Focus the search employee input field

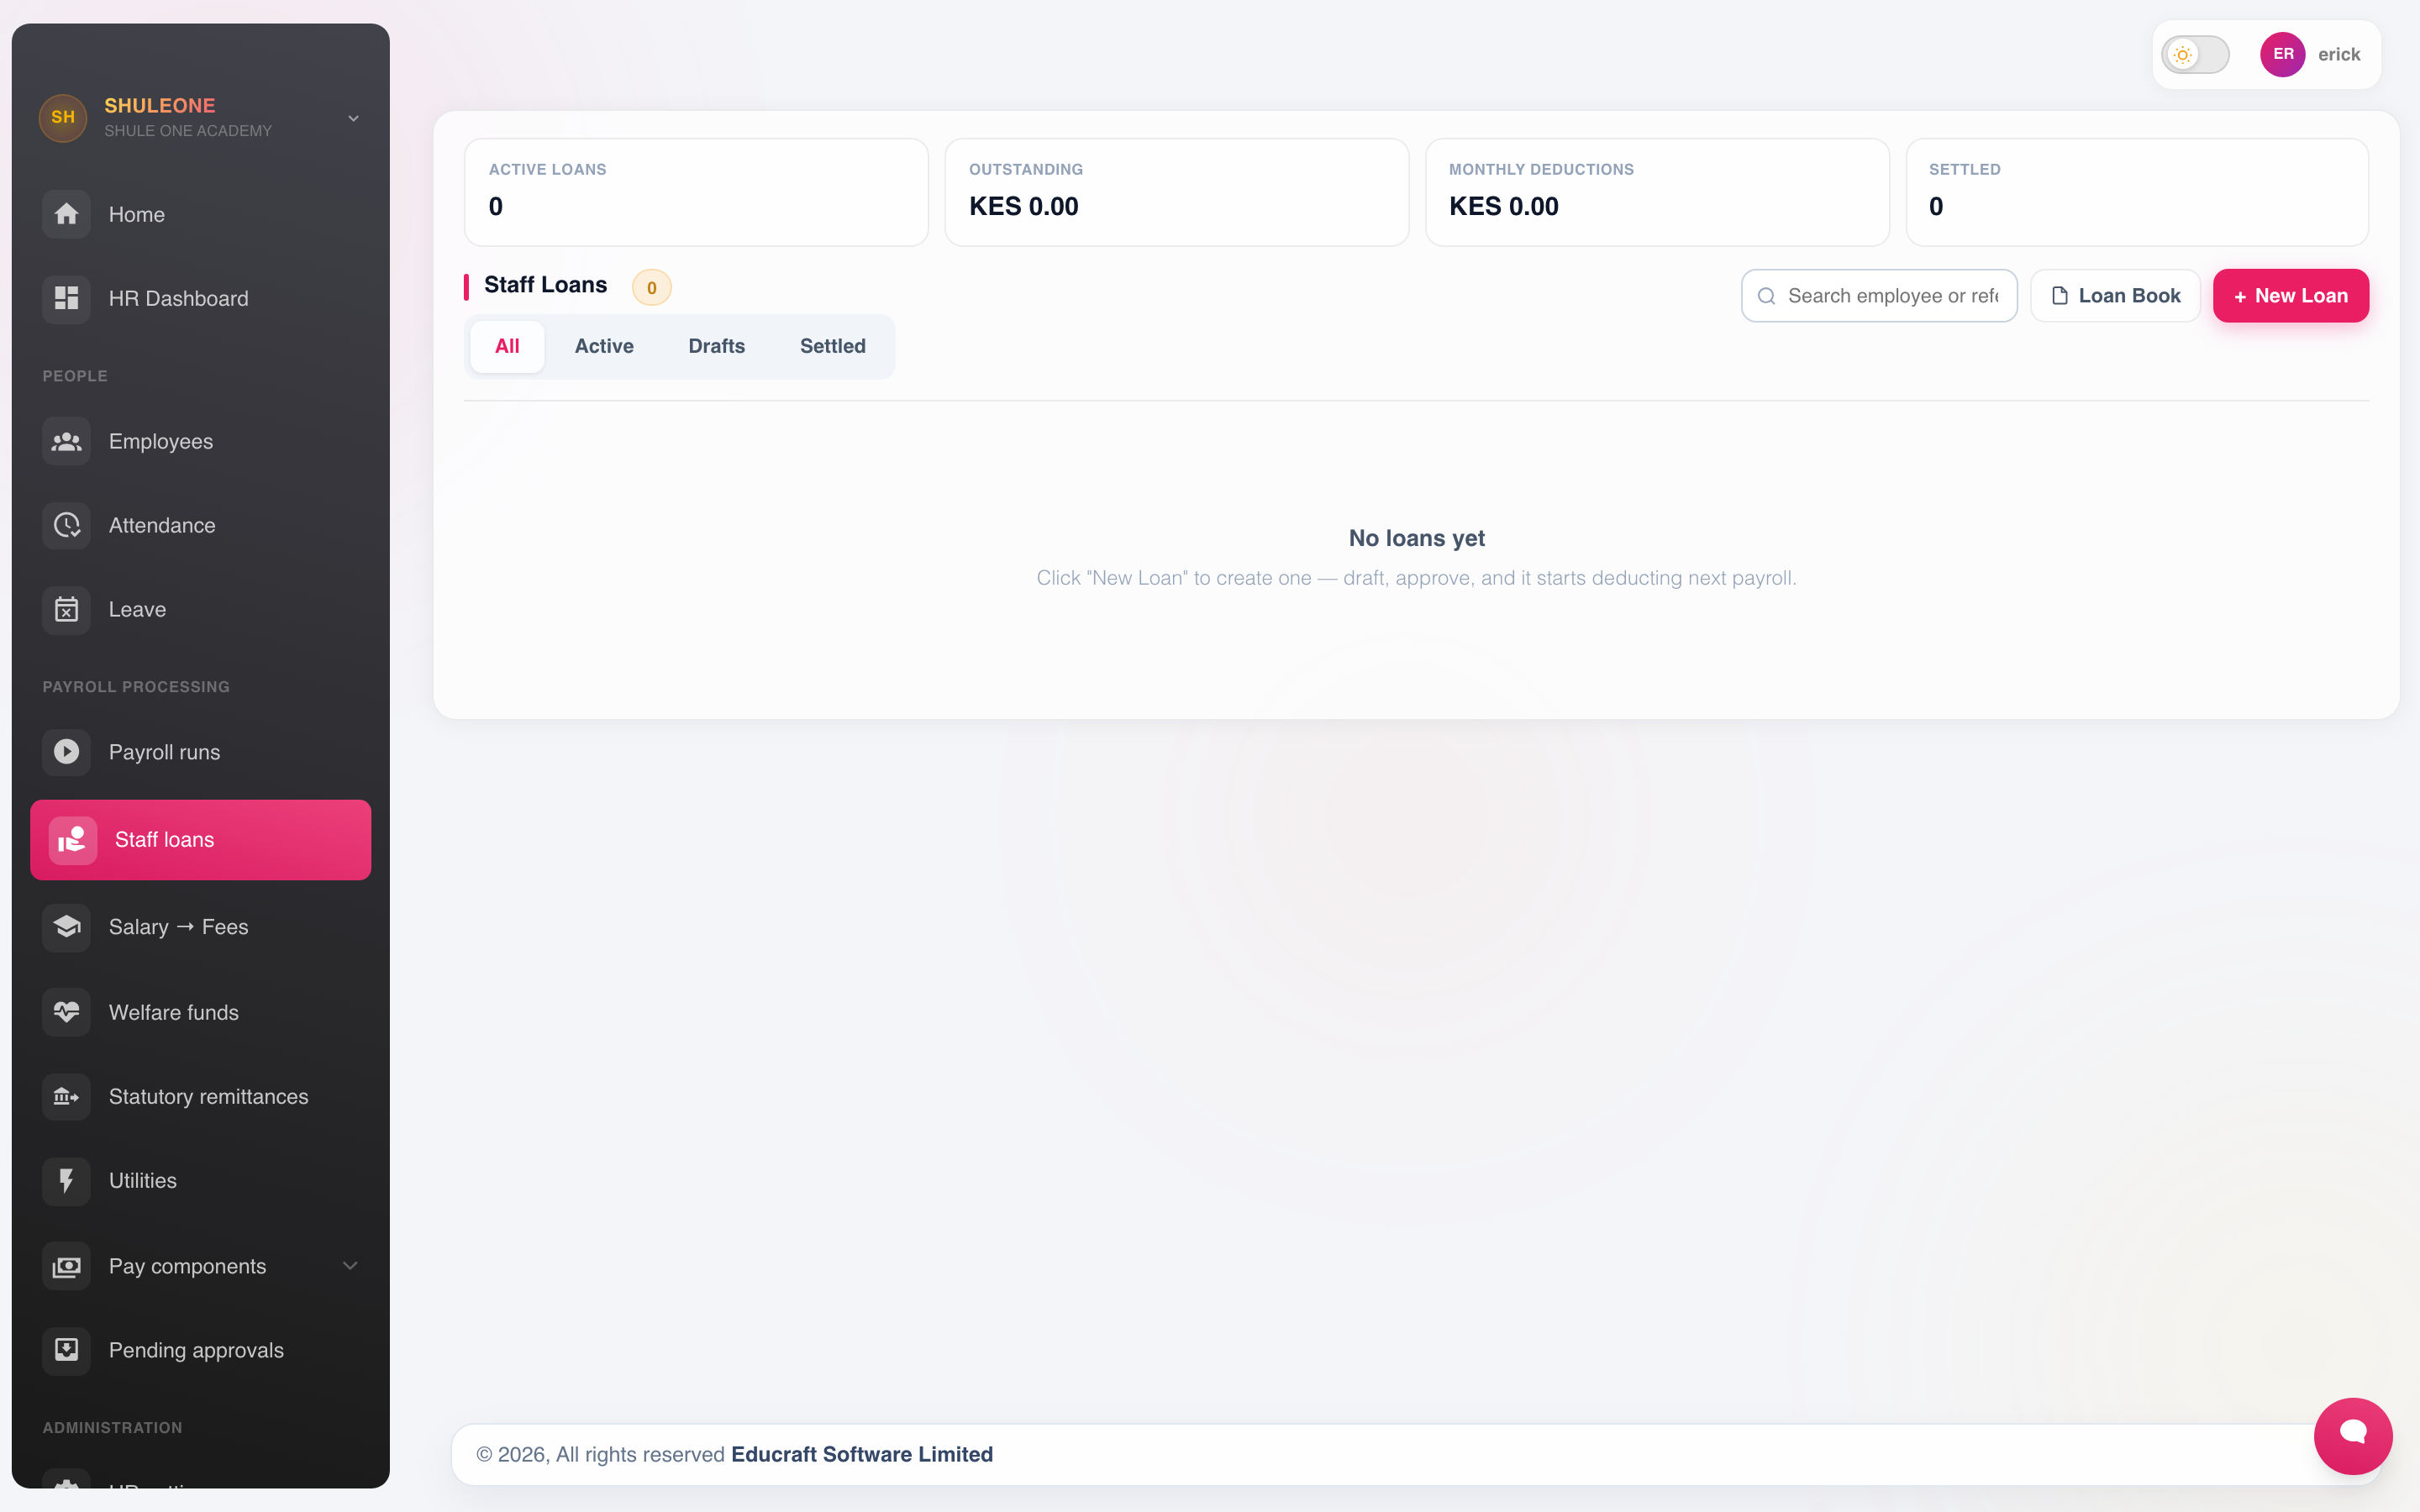tap(1879, 296)
